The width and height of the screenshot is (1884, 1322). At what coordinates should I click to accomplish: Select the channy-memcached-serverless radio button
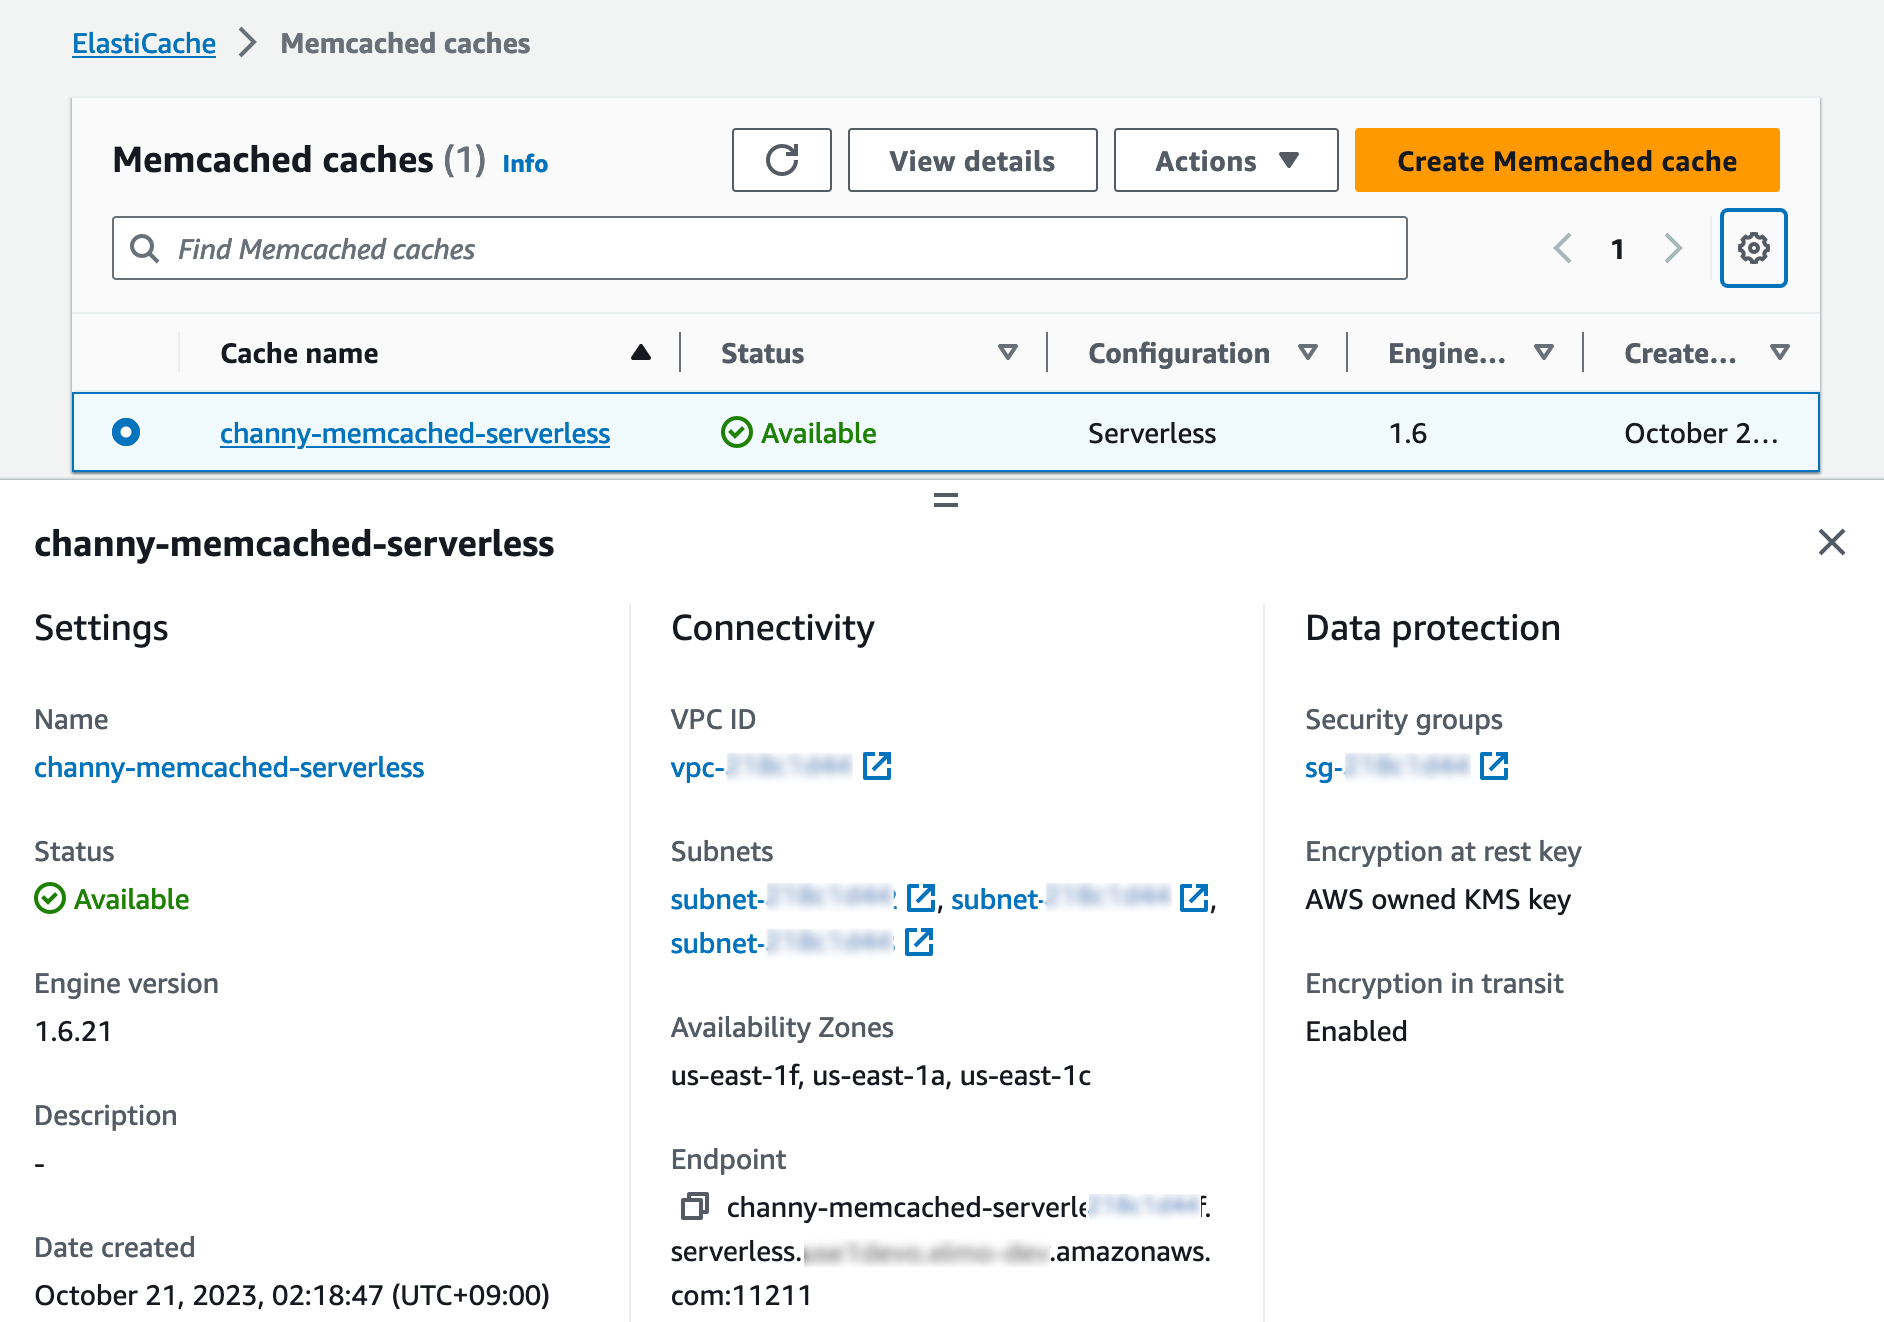(x=126, y=432)
